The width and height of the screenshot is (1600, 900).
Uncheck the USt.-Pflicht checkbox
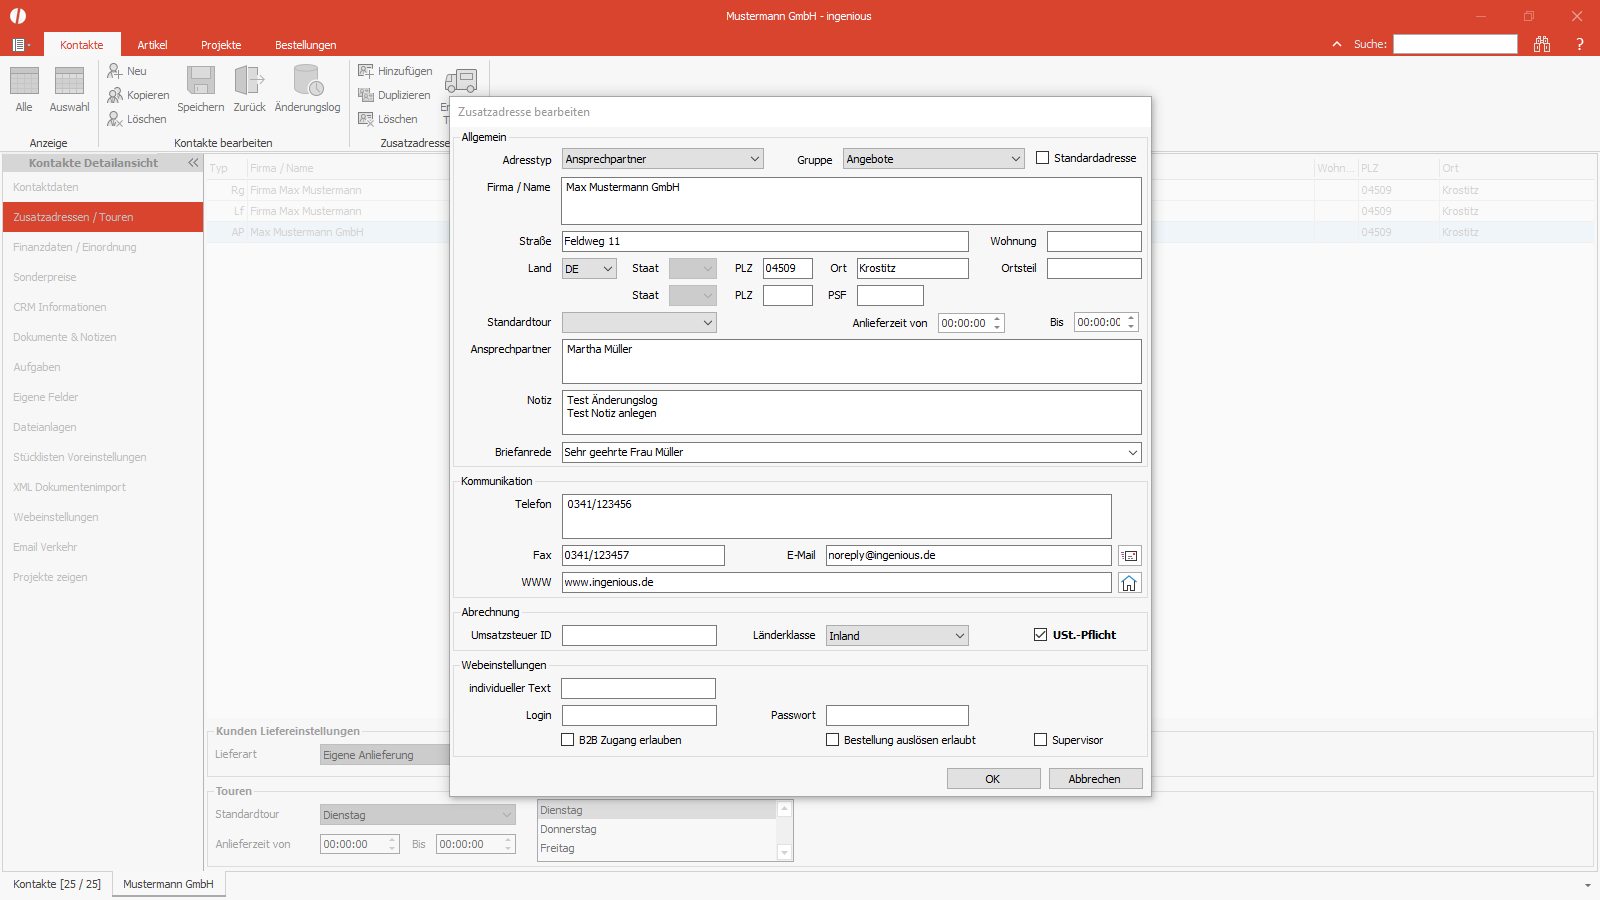(x=1041, y=635)
